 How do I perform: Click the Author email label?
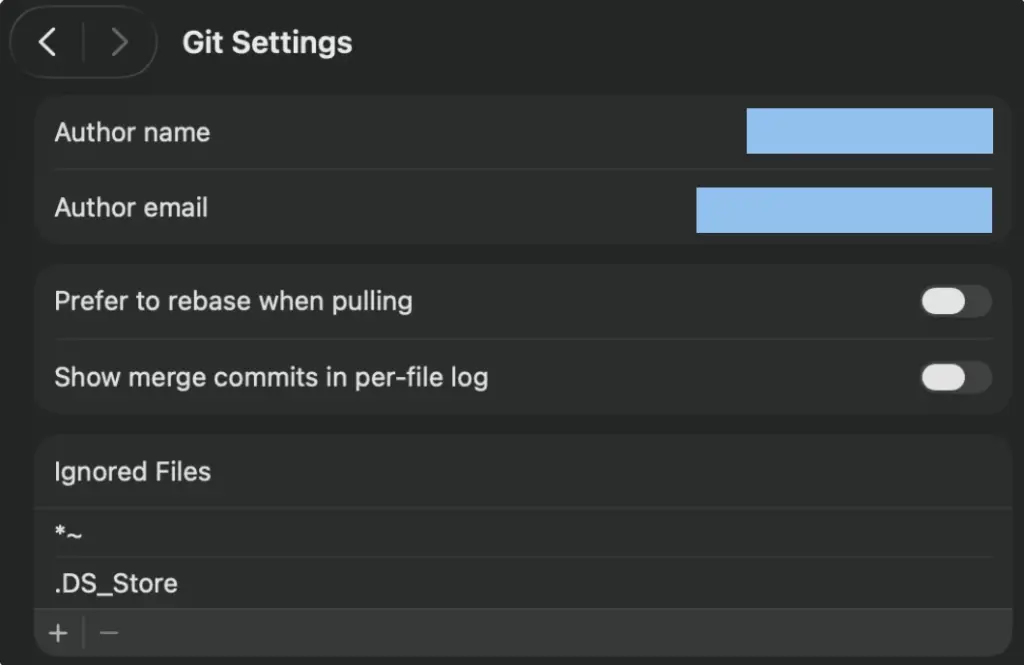click(x=131, y=208)
